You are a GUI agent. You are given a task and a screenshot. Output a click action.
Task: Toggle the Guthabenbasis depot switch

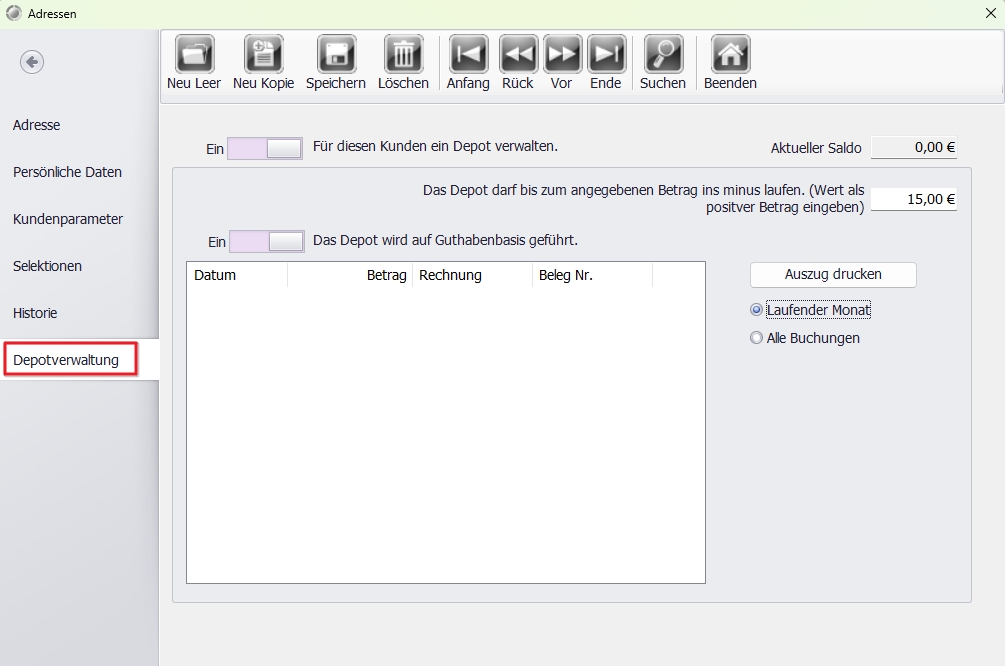[267, 242]
